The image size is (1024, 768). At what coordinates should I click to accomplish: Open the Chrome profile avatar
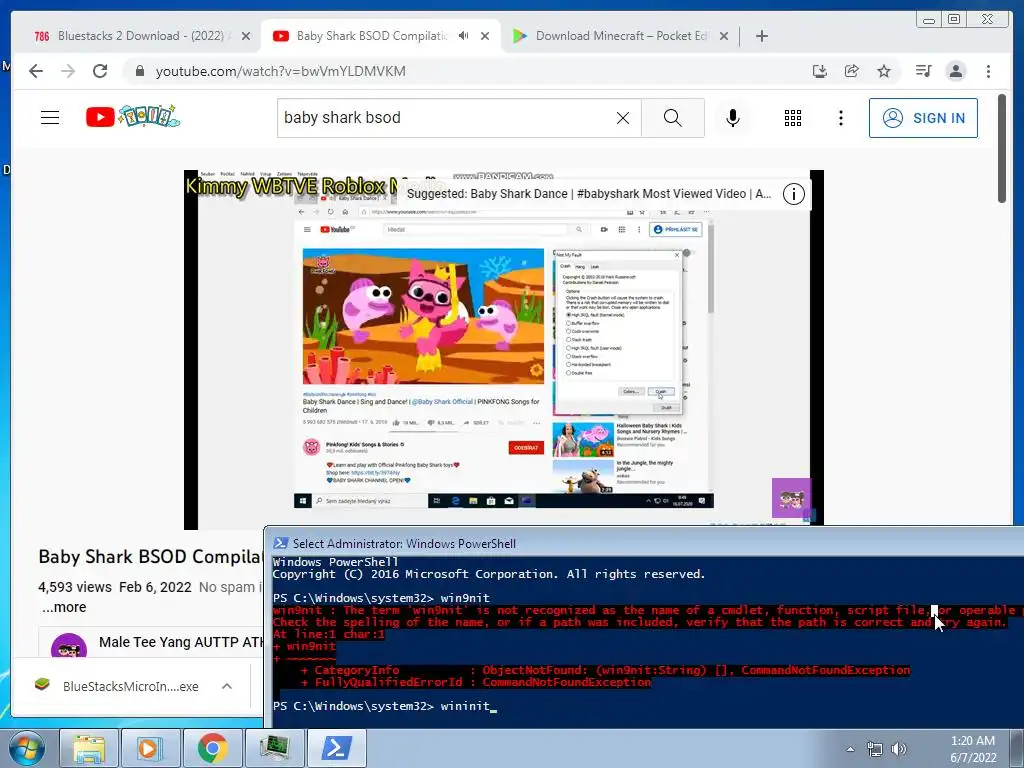pos(956,71)
